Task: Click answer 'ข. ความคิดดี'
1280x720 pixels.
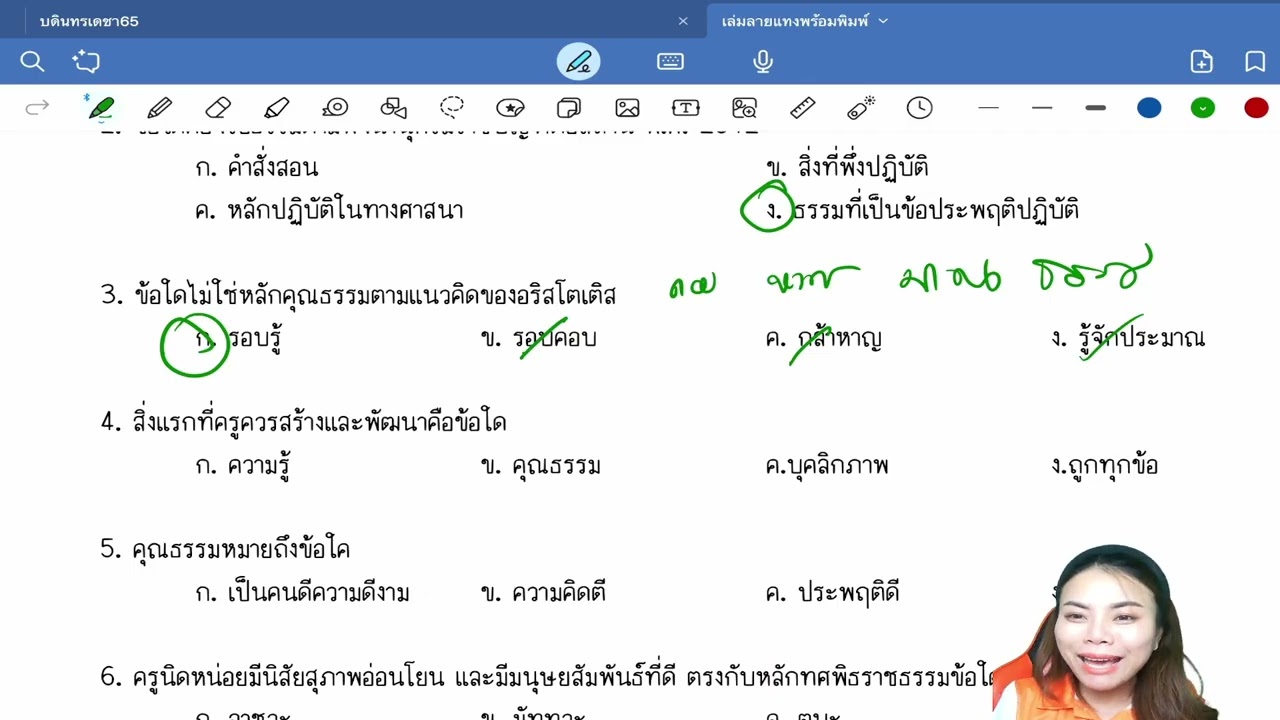Action: (543, 593)
